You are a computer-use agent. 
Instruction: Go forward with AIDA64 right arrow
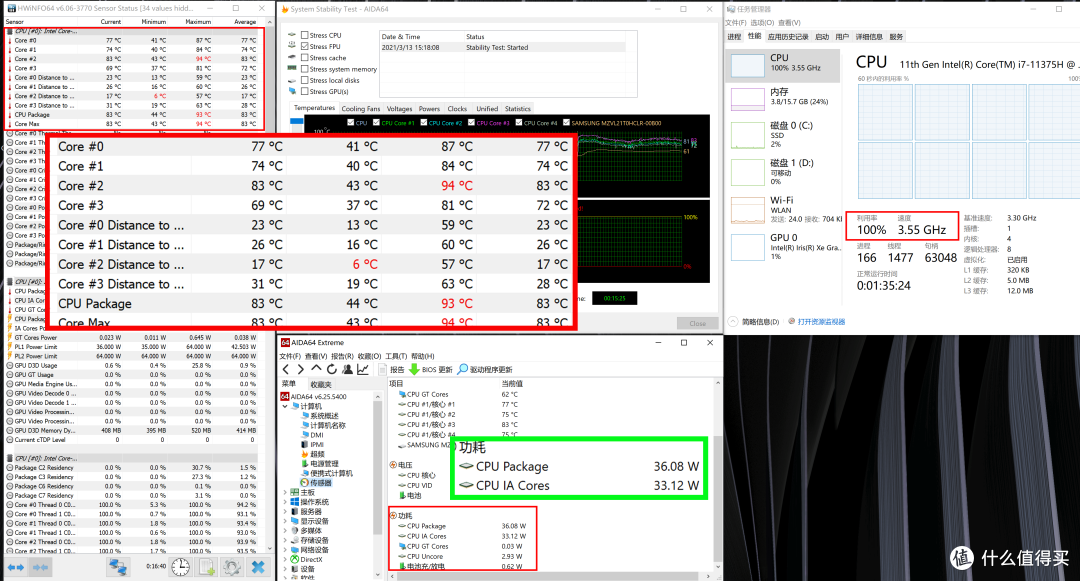coord(300,370)
